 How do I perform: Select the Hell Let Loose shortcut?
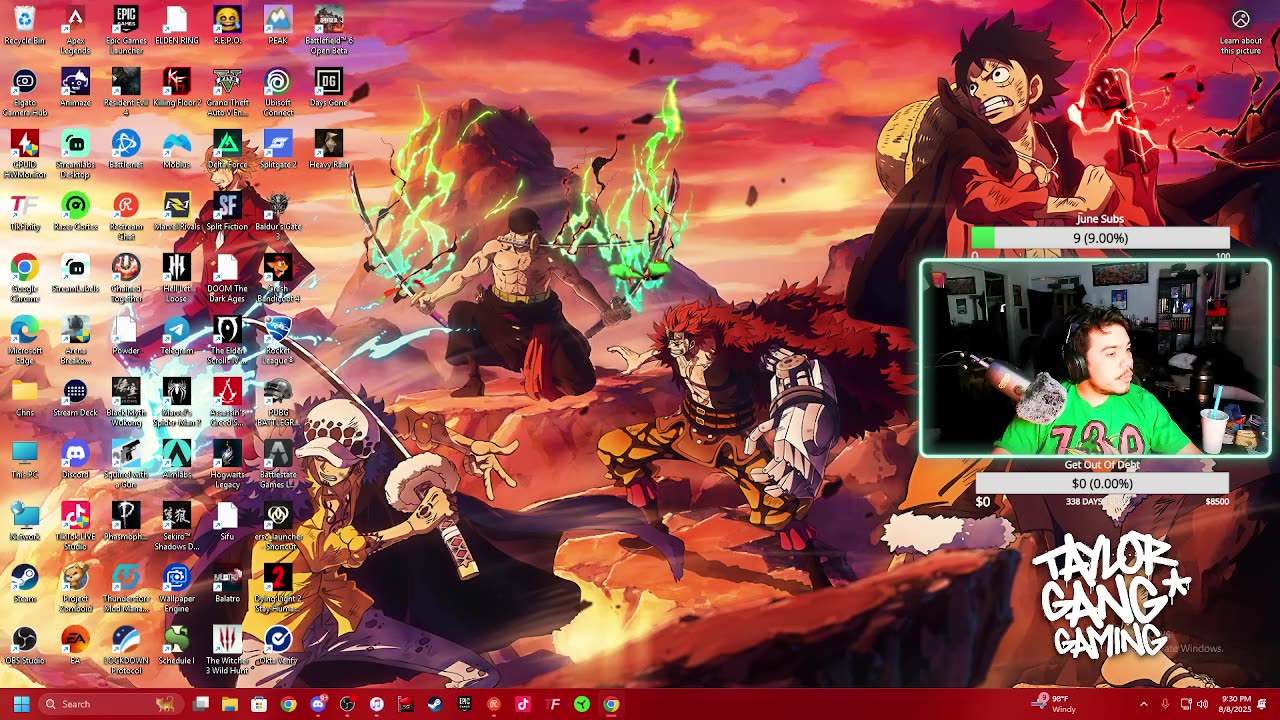click(177, 278)
